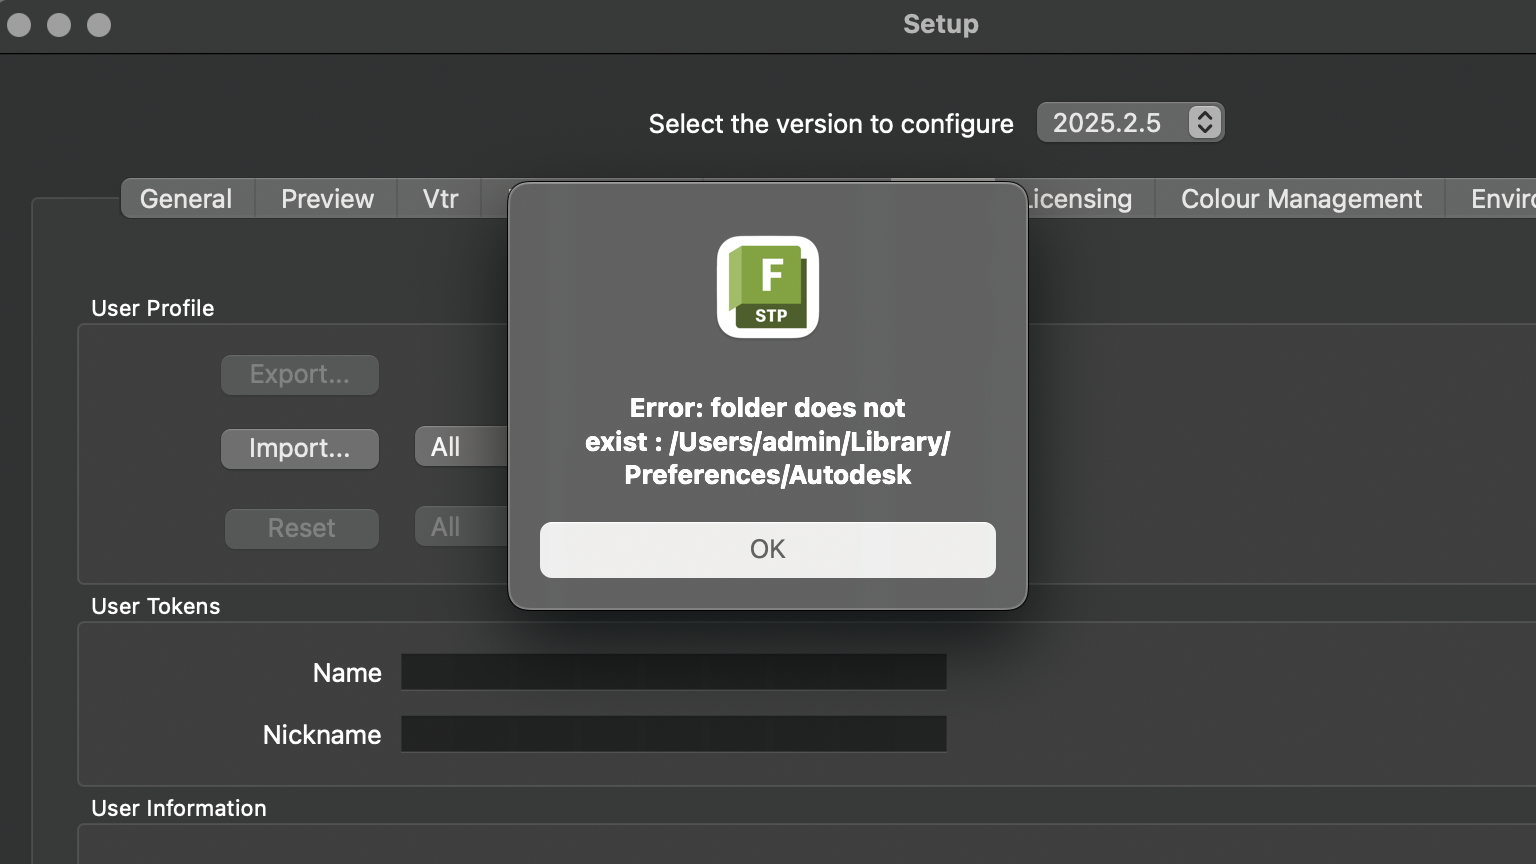Switch to the partially visible Environment tab
This screenshot has width=1536, height=864.
coord(1500,199)
